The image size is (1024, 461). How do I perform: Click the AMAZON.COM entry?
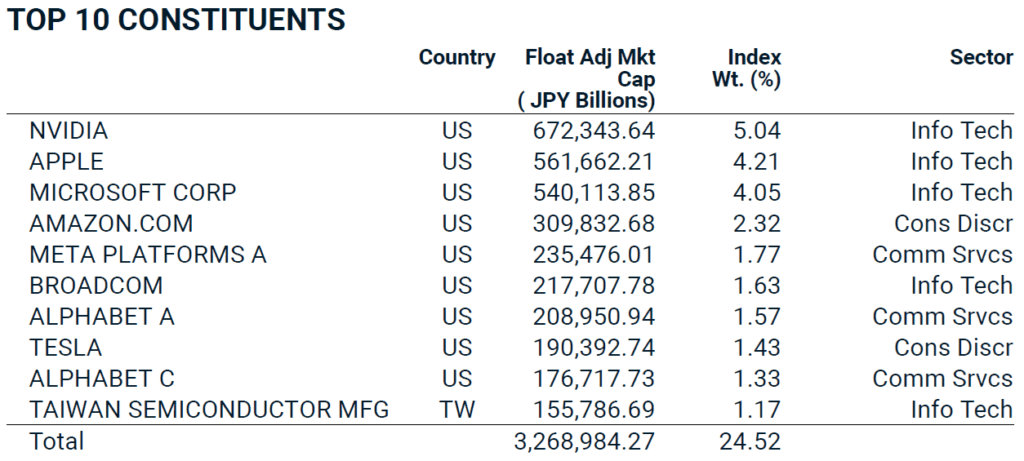(111, 224)
